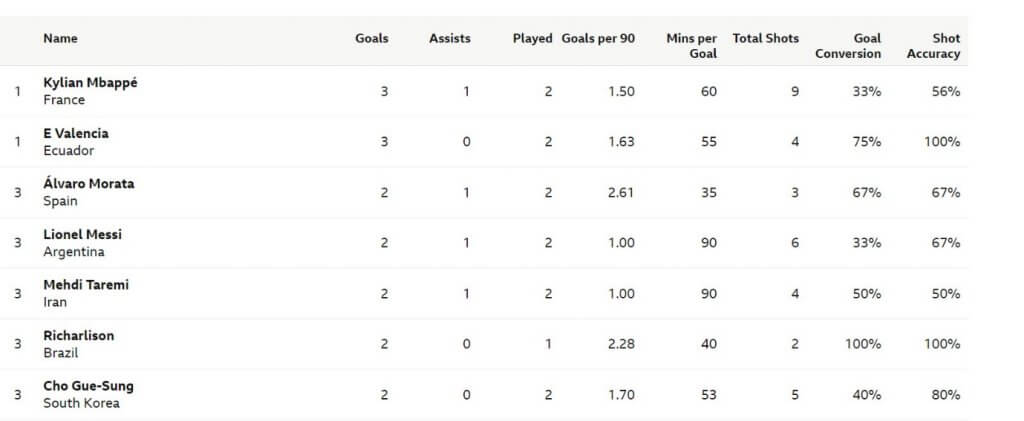Select Mehdi Taremi's name
This screenshot has width=1024, height=421.
tap(86, 285)
